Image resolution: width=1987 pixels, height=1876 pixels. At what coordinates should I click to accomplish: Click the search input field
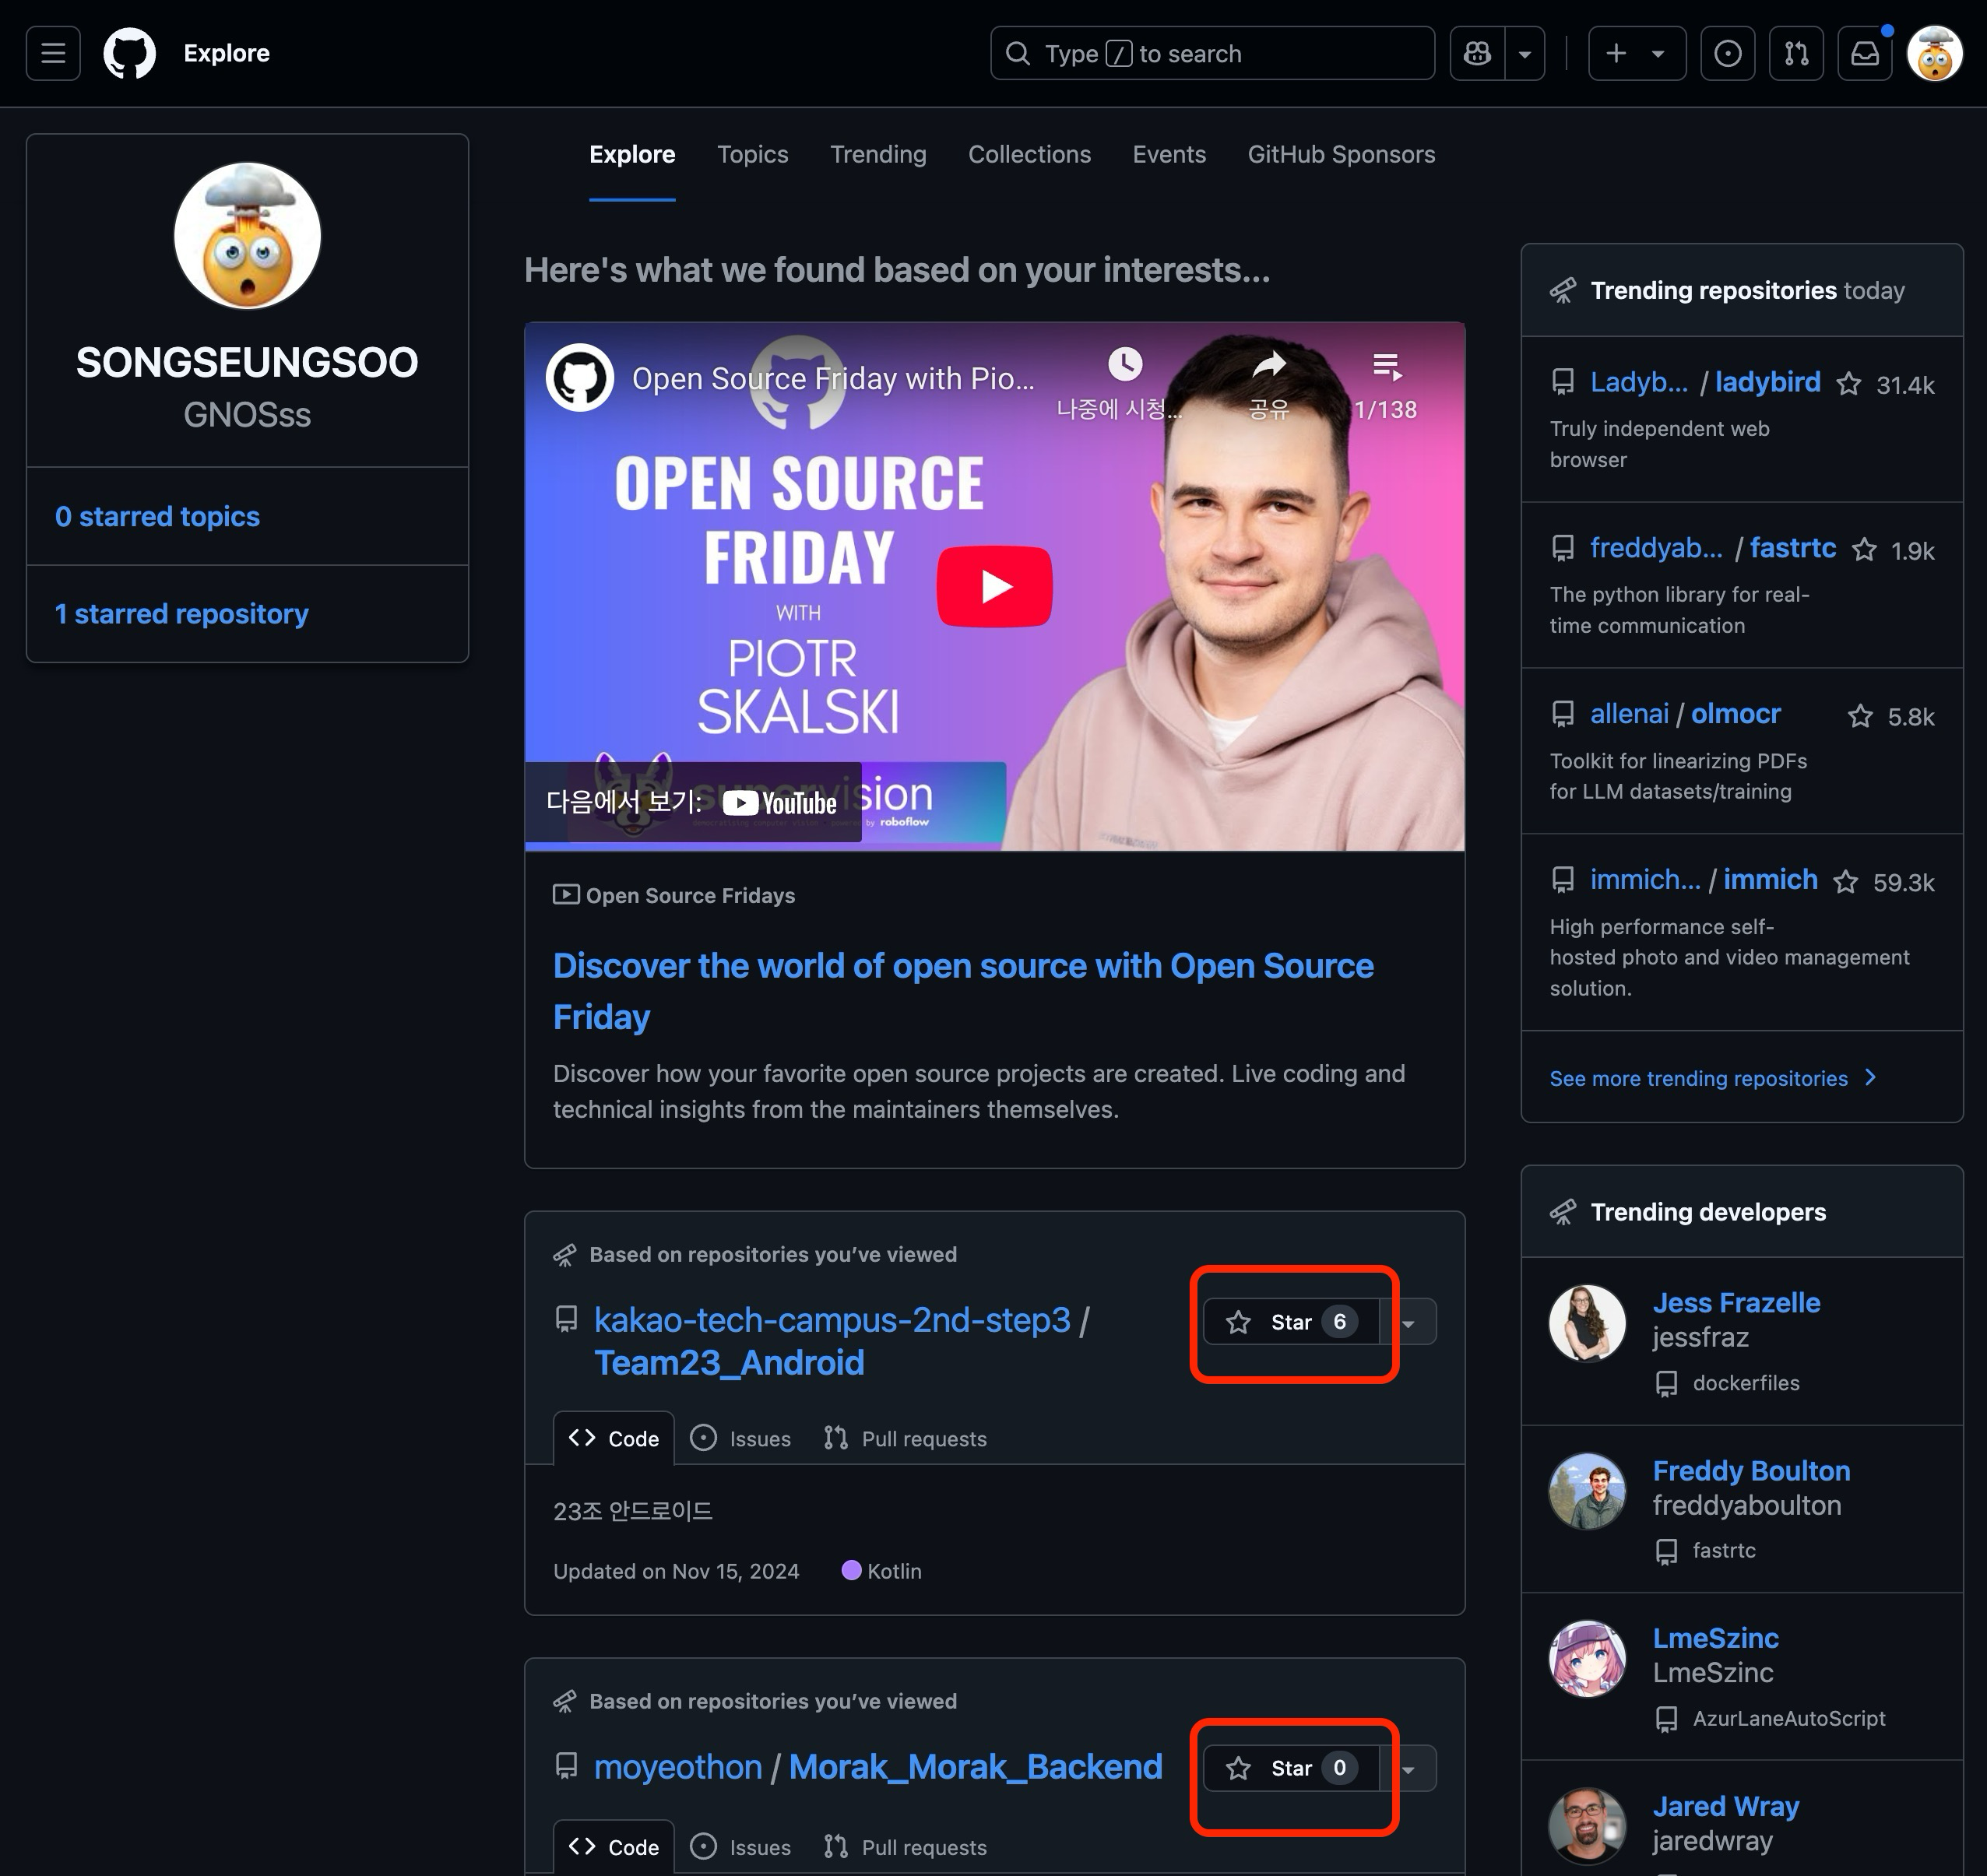(1211, 53)
